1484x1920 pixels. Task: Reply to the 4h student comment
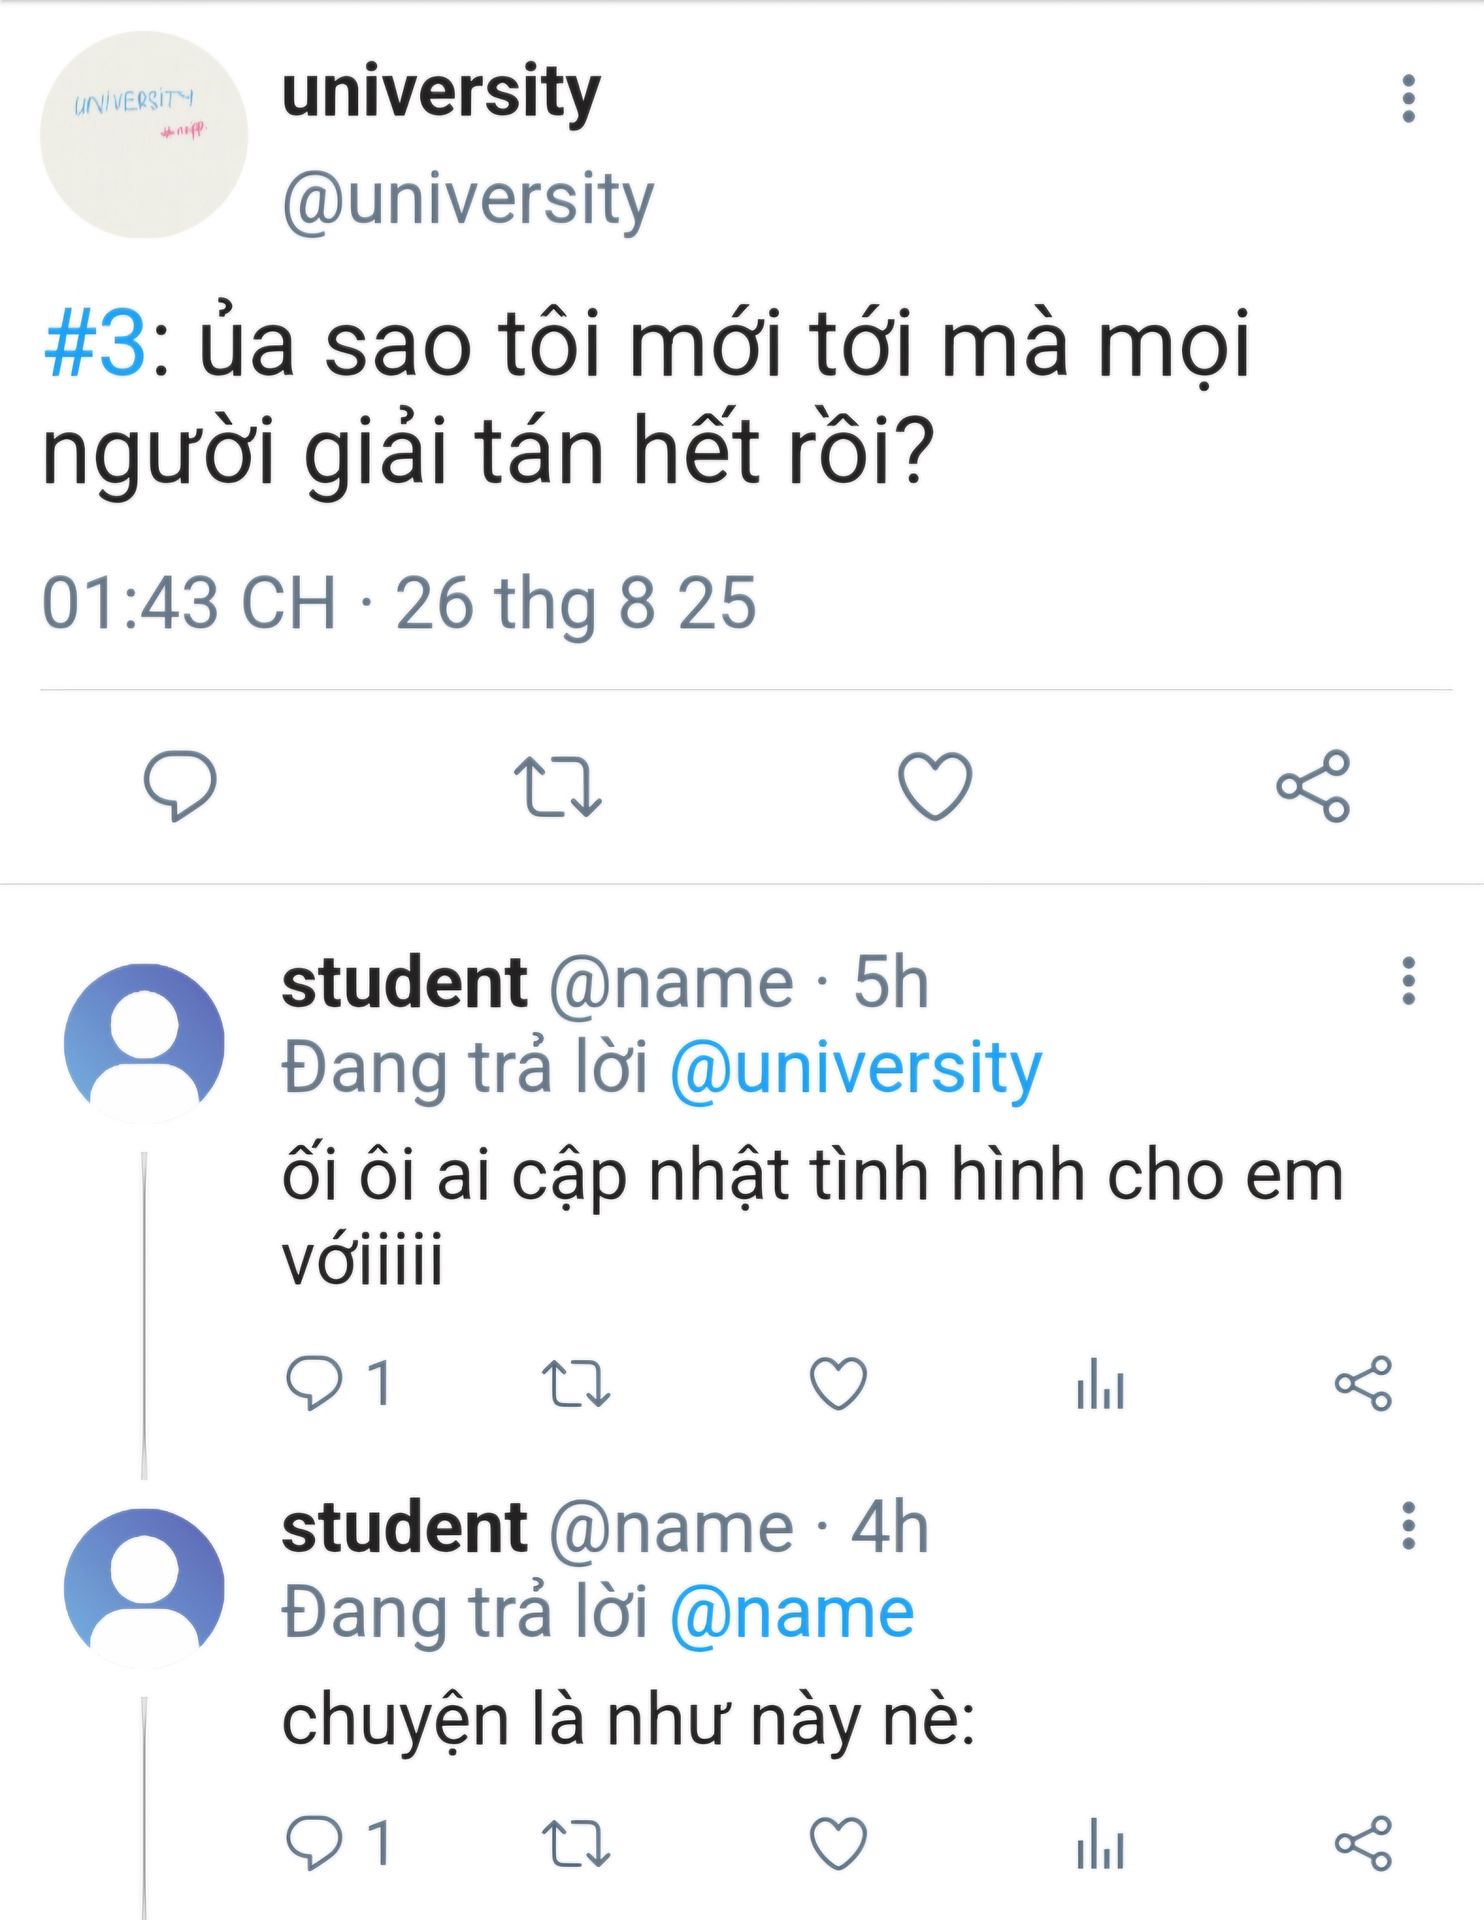click(x=314, y=1842)
